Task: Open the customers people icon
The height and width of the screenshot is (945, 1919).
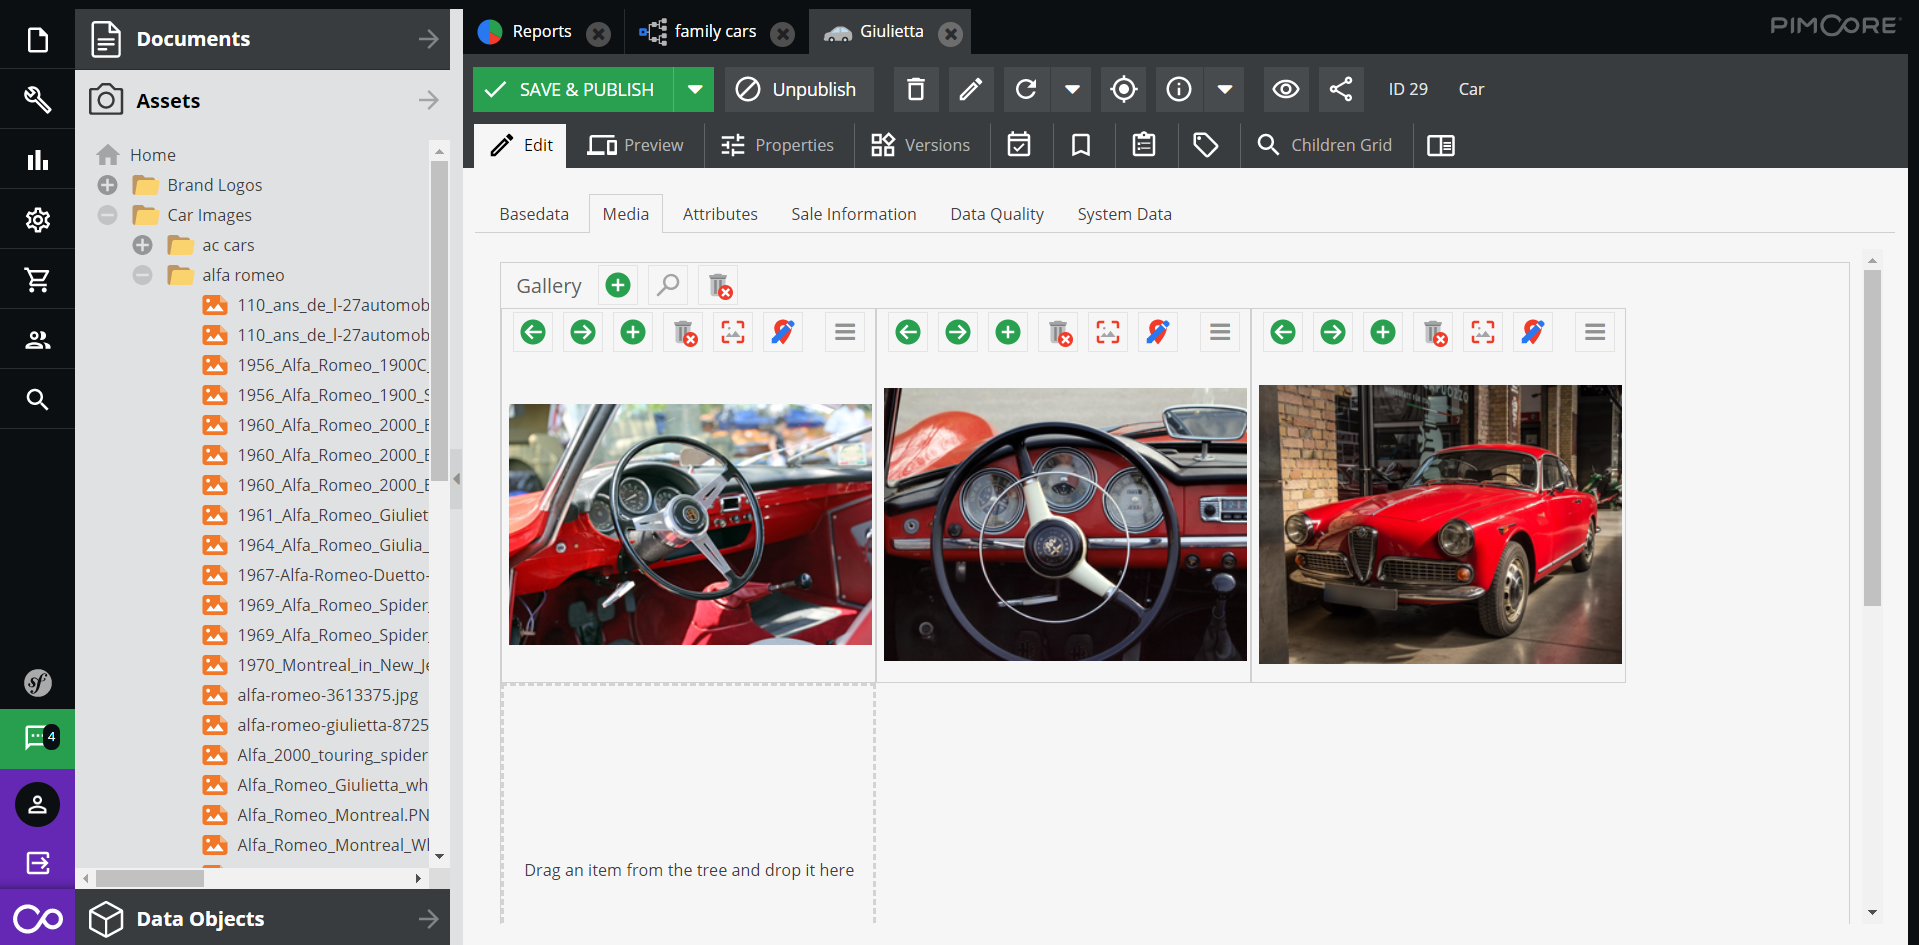Action: [x=37, y=339]
